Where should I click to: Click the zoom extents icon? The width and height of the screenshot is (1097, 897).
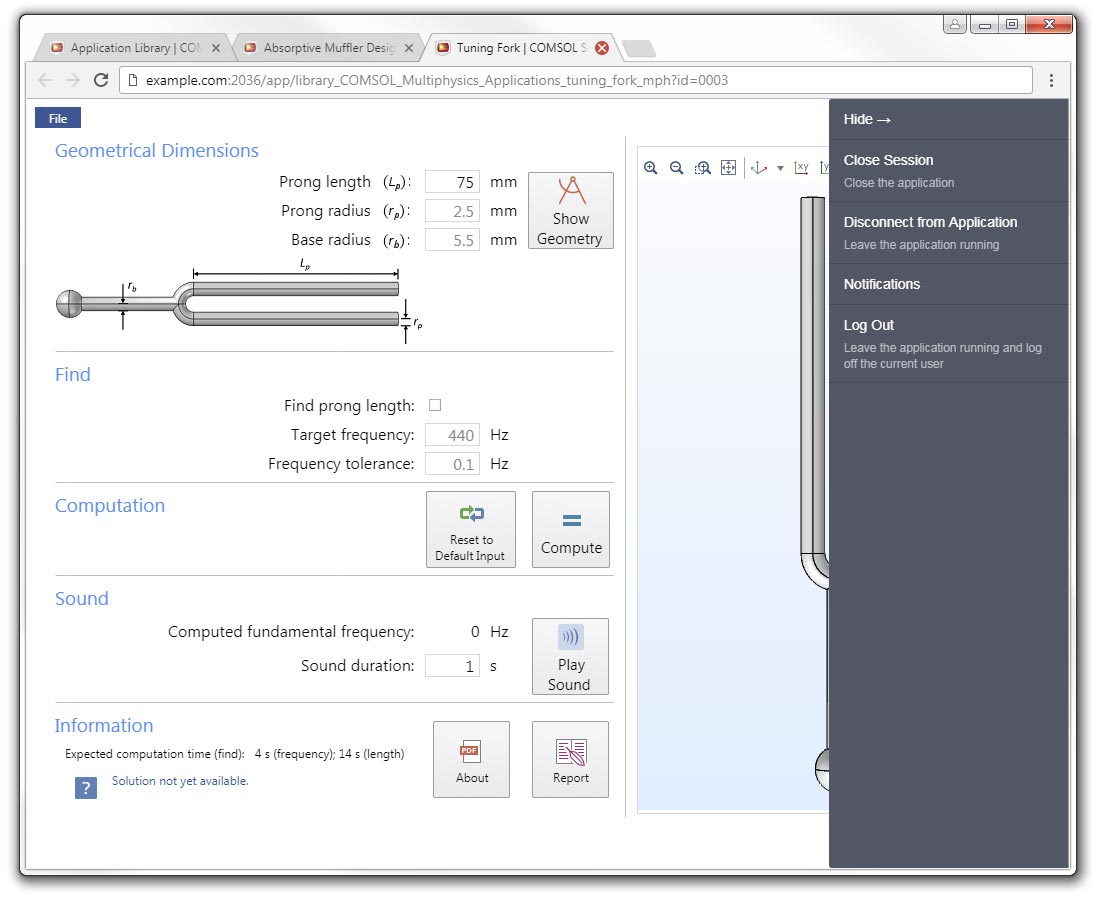(x=728, y=168)
